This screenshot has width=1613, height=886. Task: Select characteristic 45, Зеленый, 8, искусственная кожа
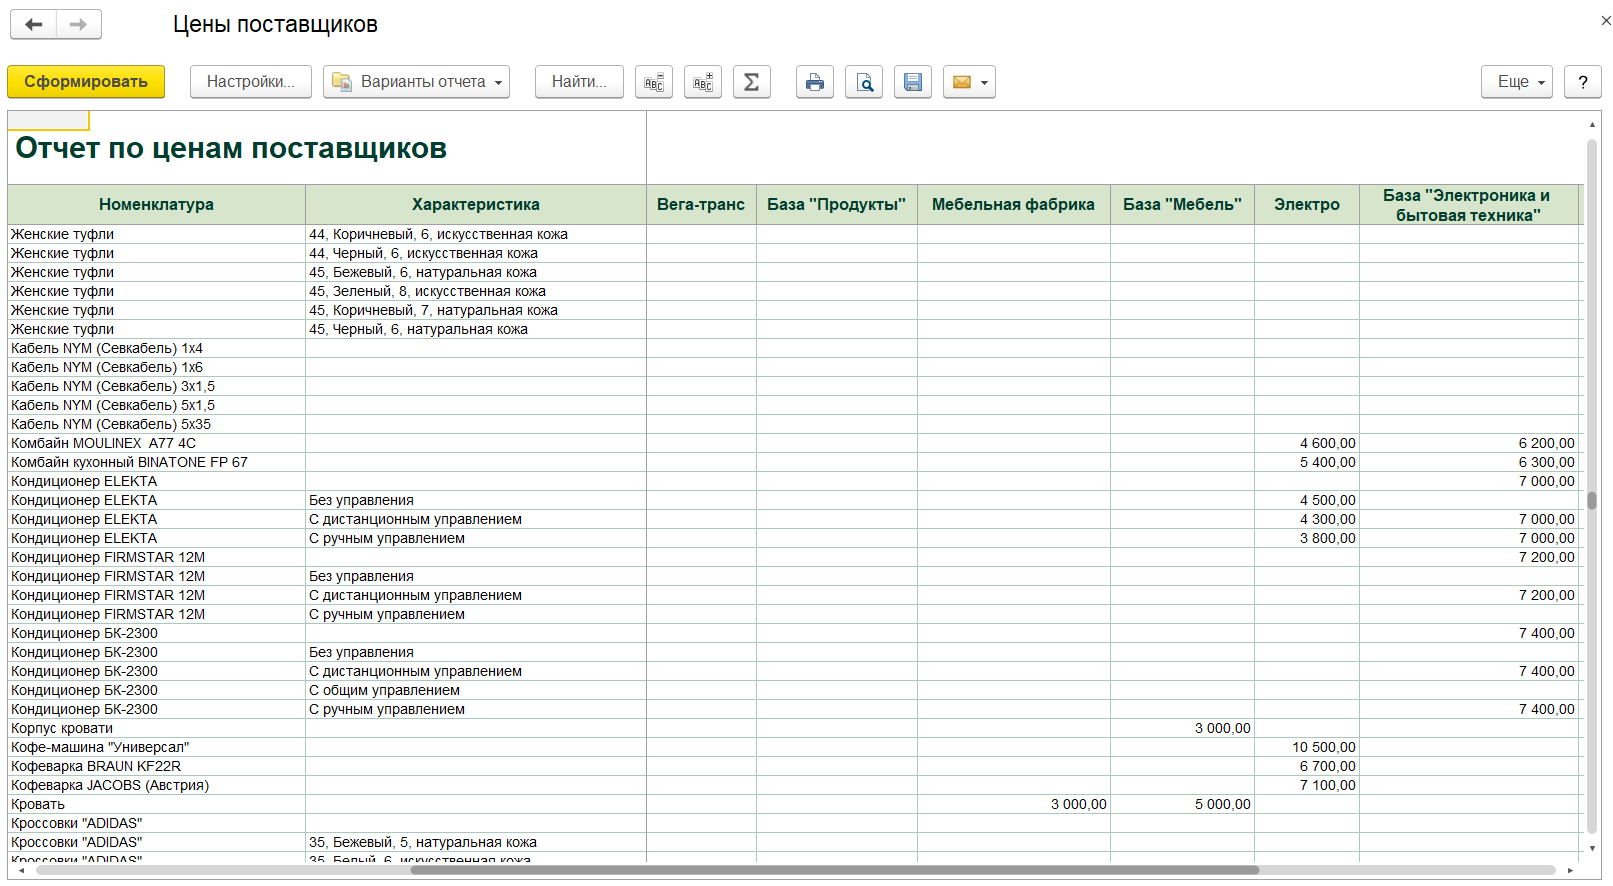(x=476, y=292)
